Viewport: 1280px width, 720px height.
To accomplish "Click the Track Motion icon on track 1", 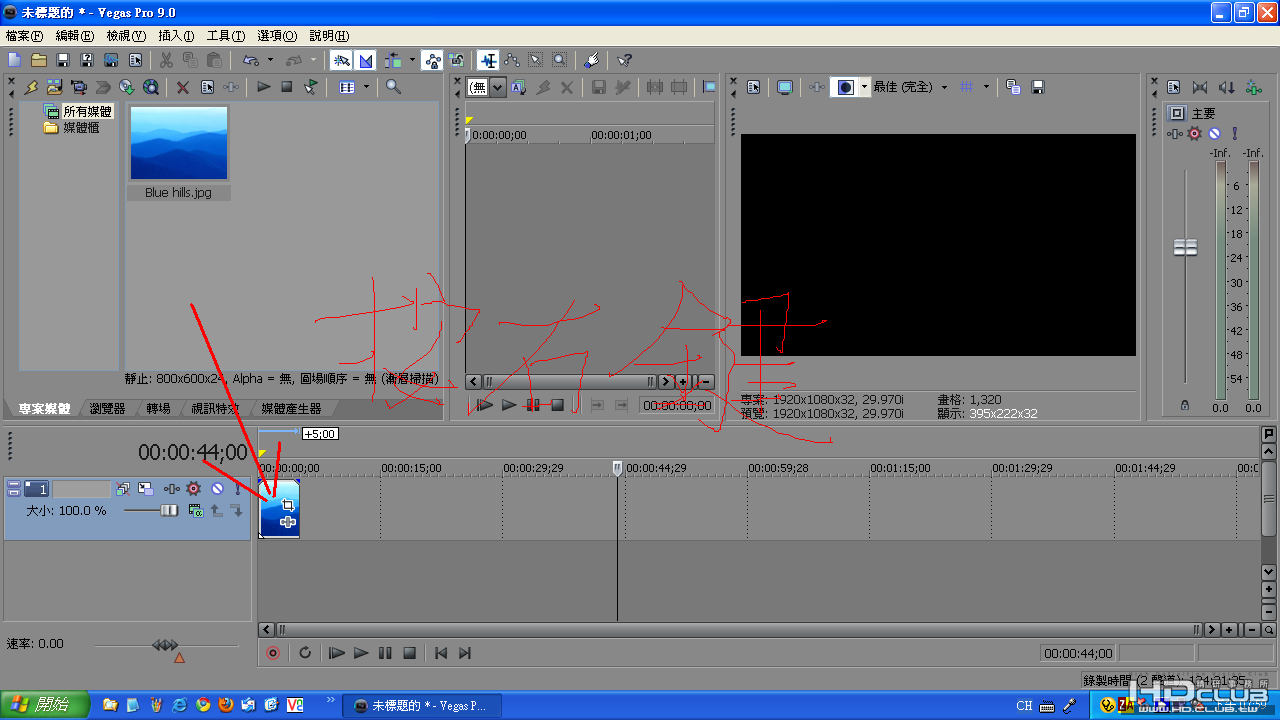I will coord(146,488).
